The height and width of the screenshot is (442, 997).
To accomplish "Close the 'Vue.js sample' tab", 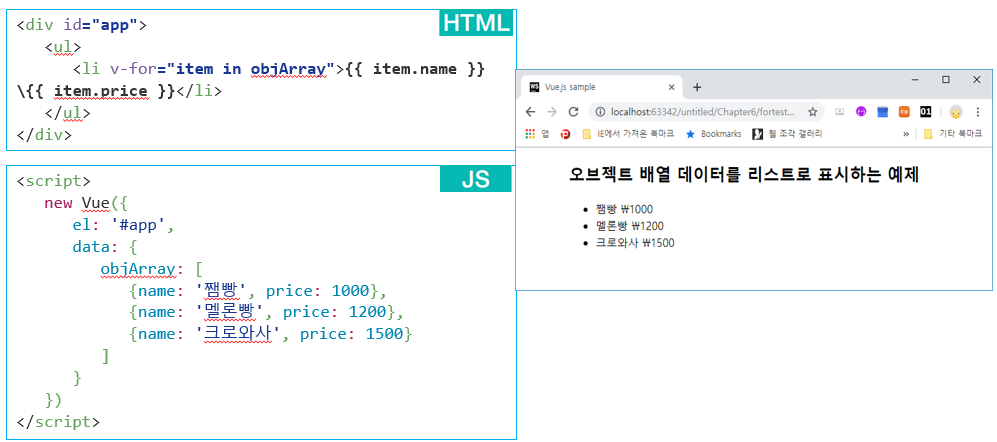I will [x=671, y=87].
